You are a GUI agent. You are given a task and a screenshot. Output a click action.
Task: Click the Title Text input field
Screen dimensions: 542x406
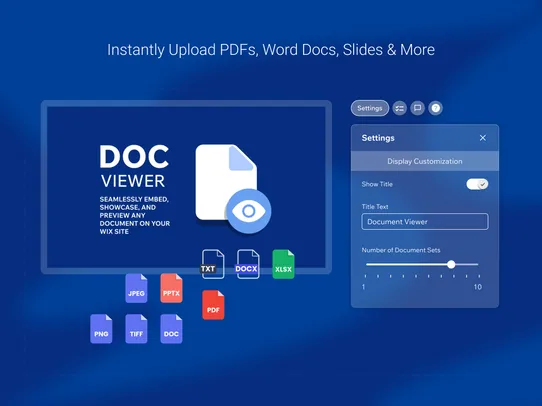coord(425,221)
